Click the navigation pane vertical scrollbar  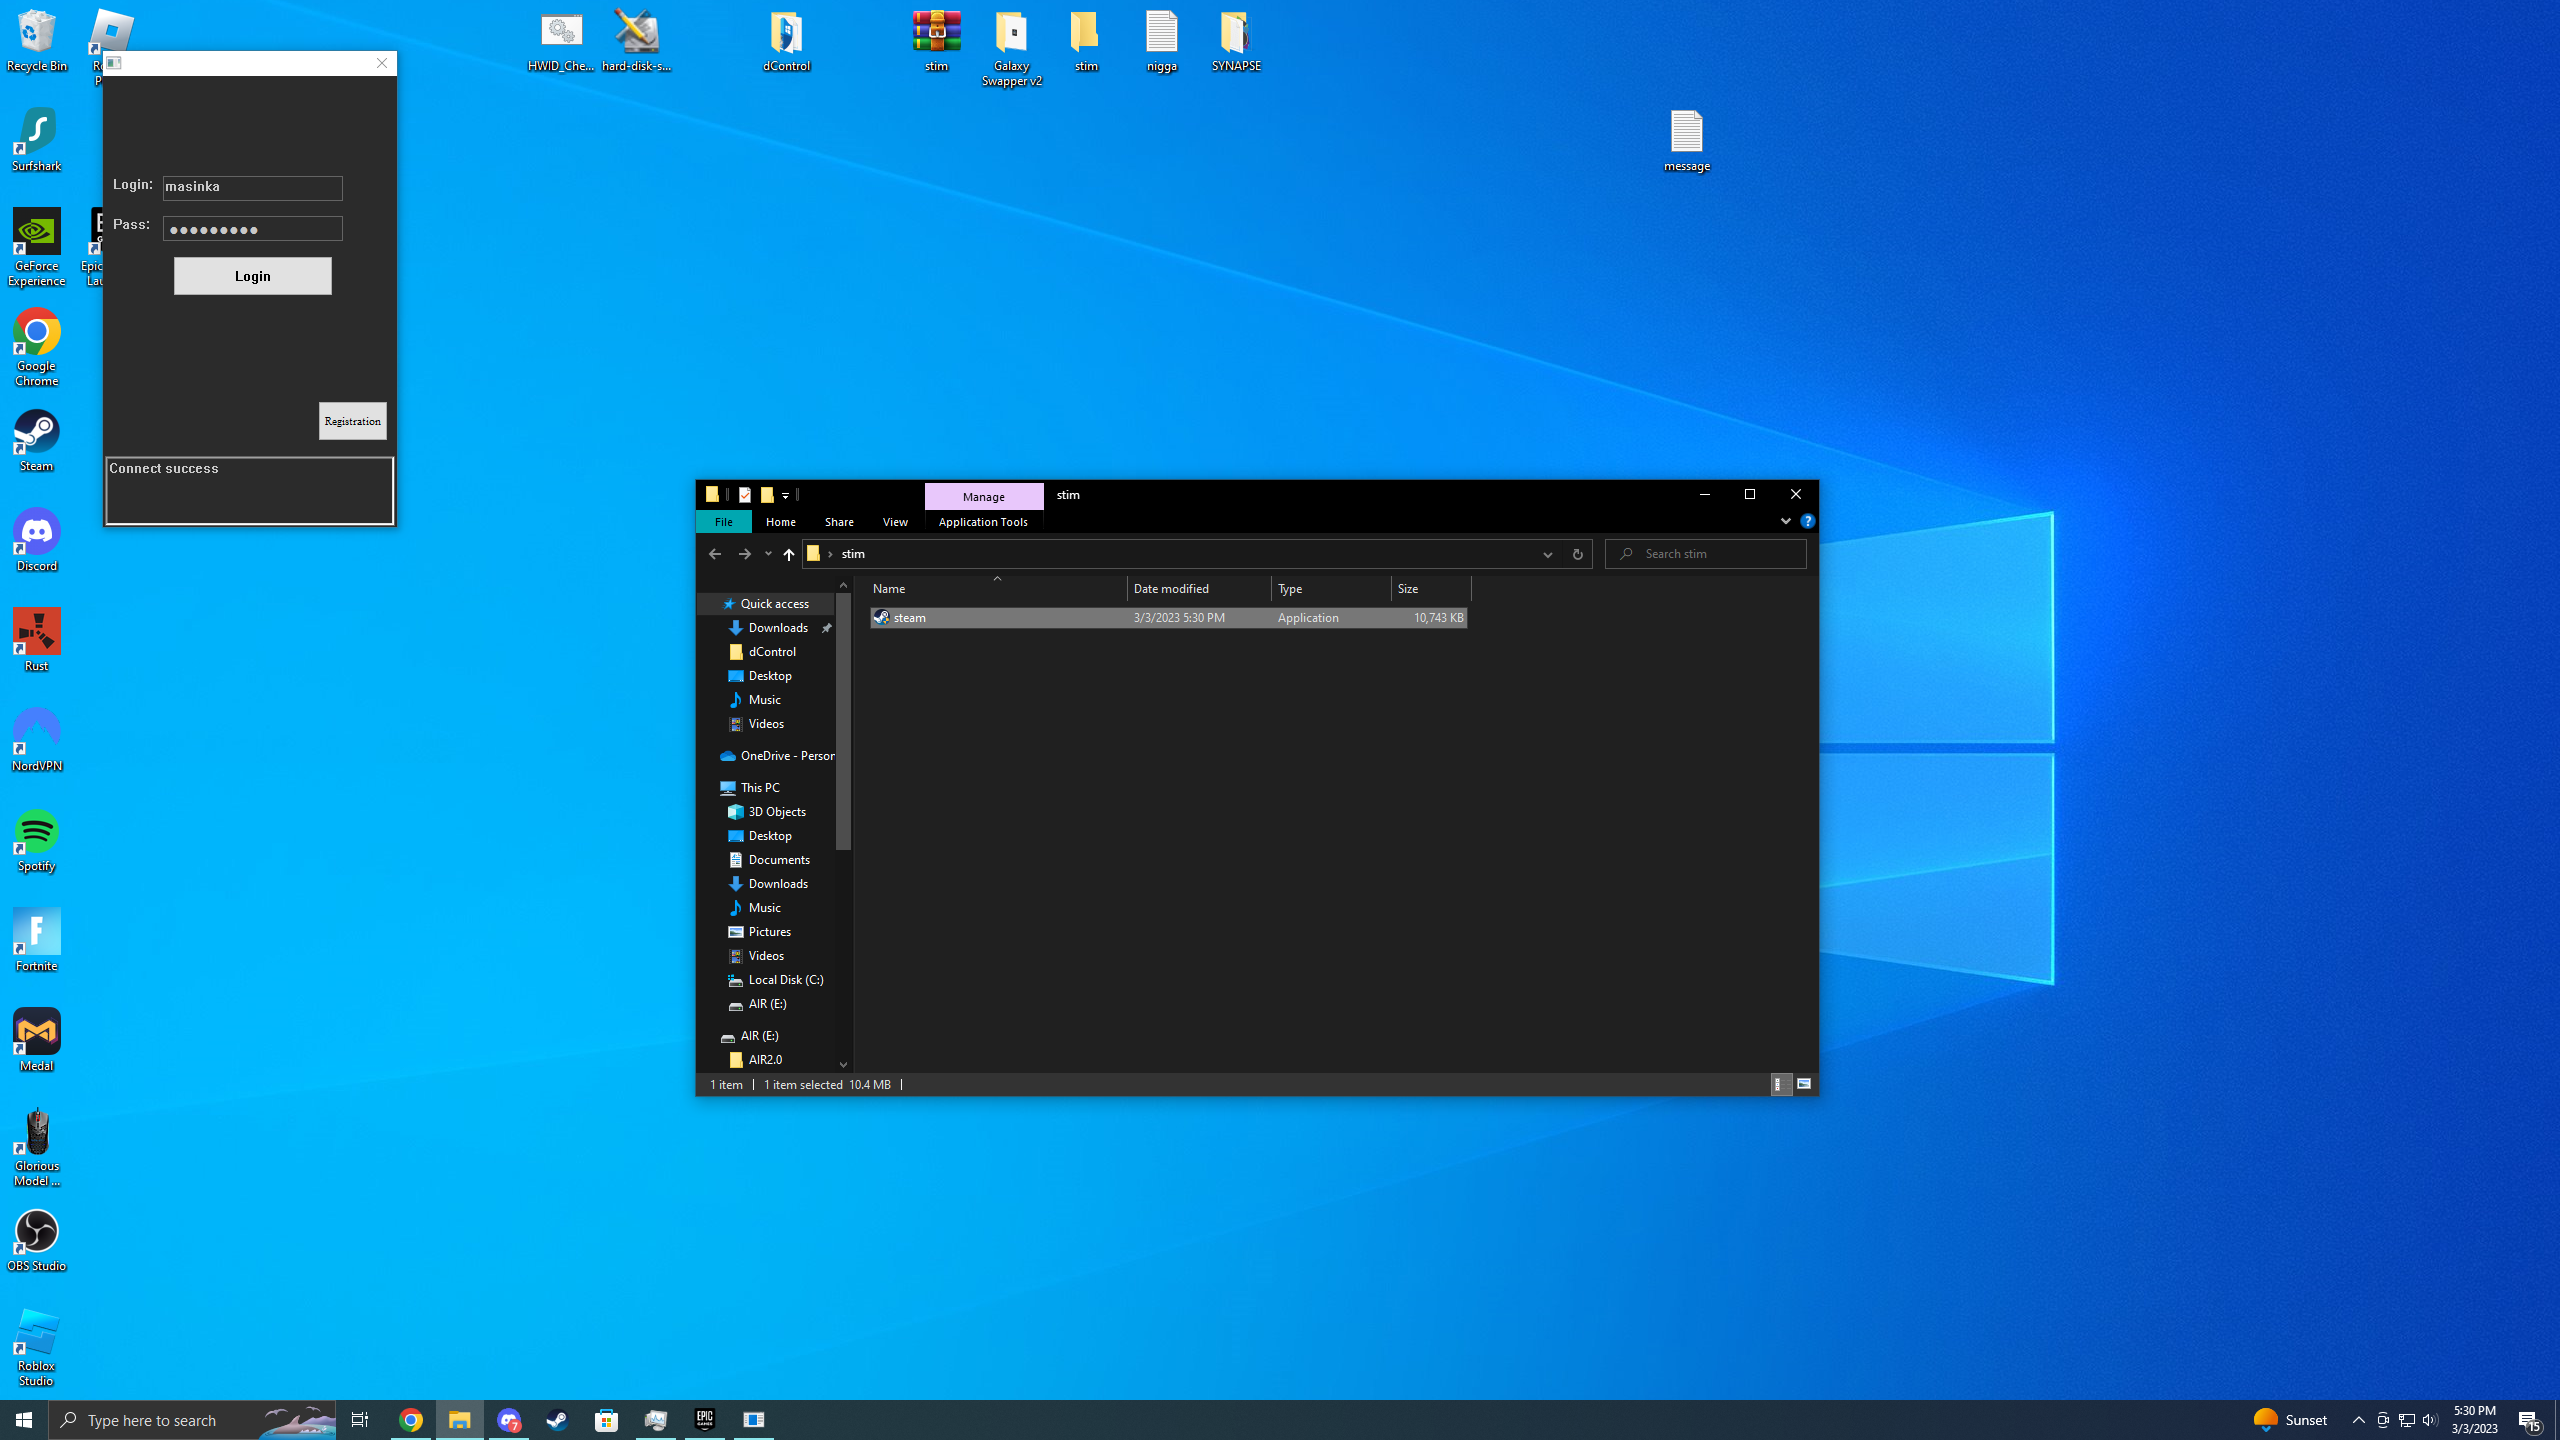(843, 720)
